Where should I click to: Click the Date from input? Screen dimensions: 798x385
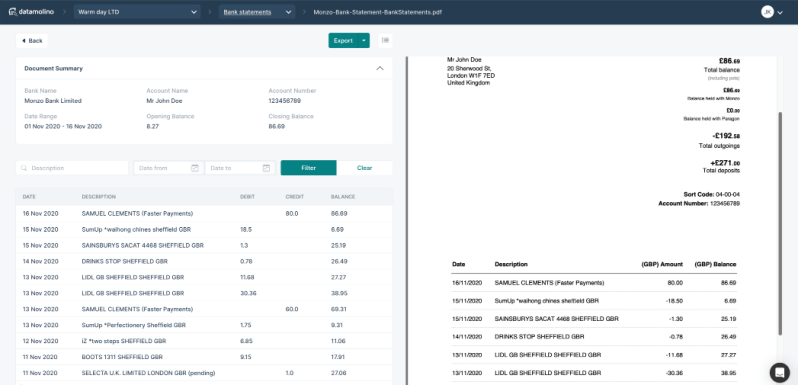tap(168, 168)
